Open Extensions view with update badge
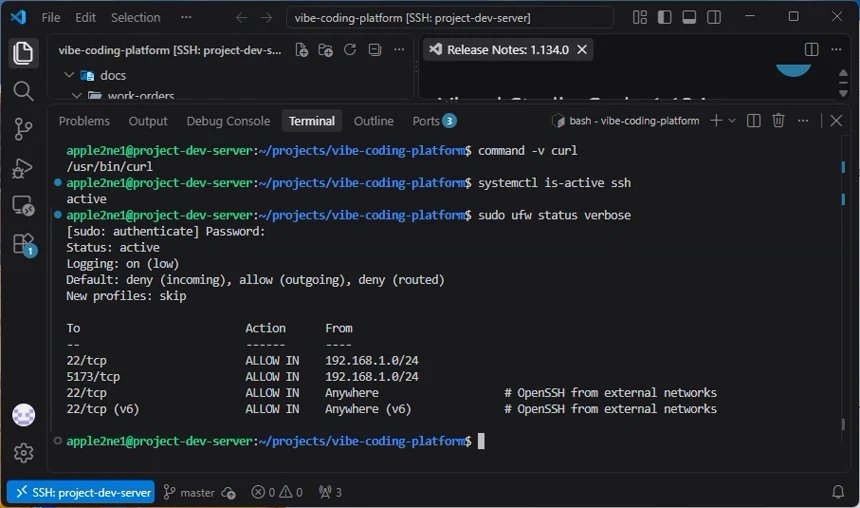The image size is (860, 508). (24, 244)
